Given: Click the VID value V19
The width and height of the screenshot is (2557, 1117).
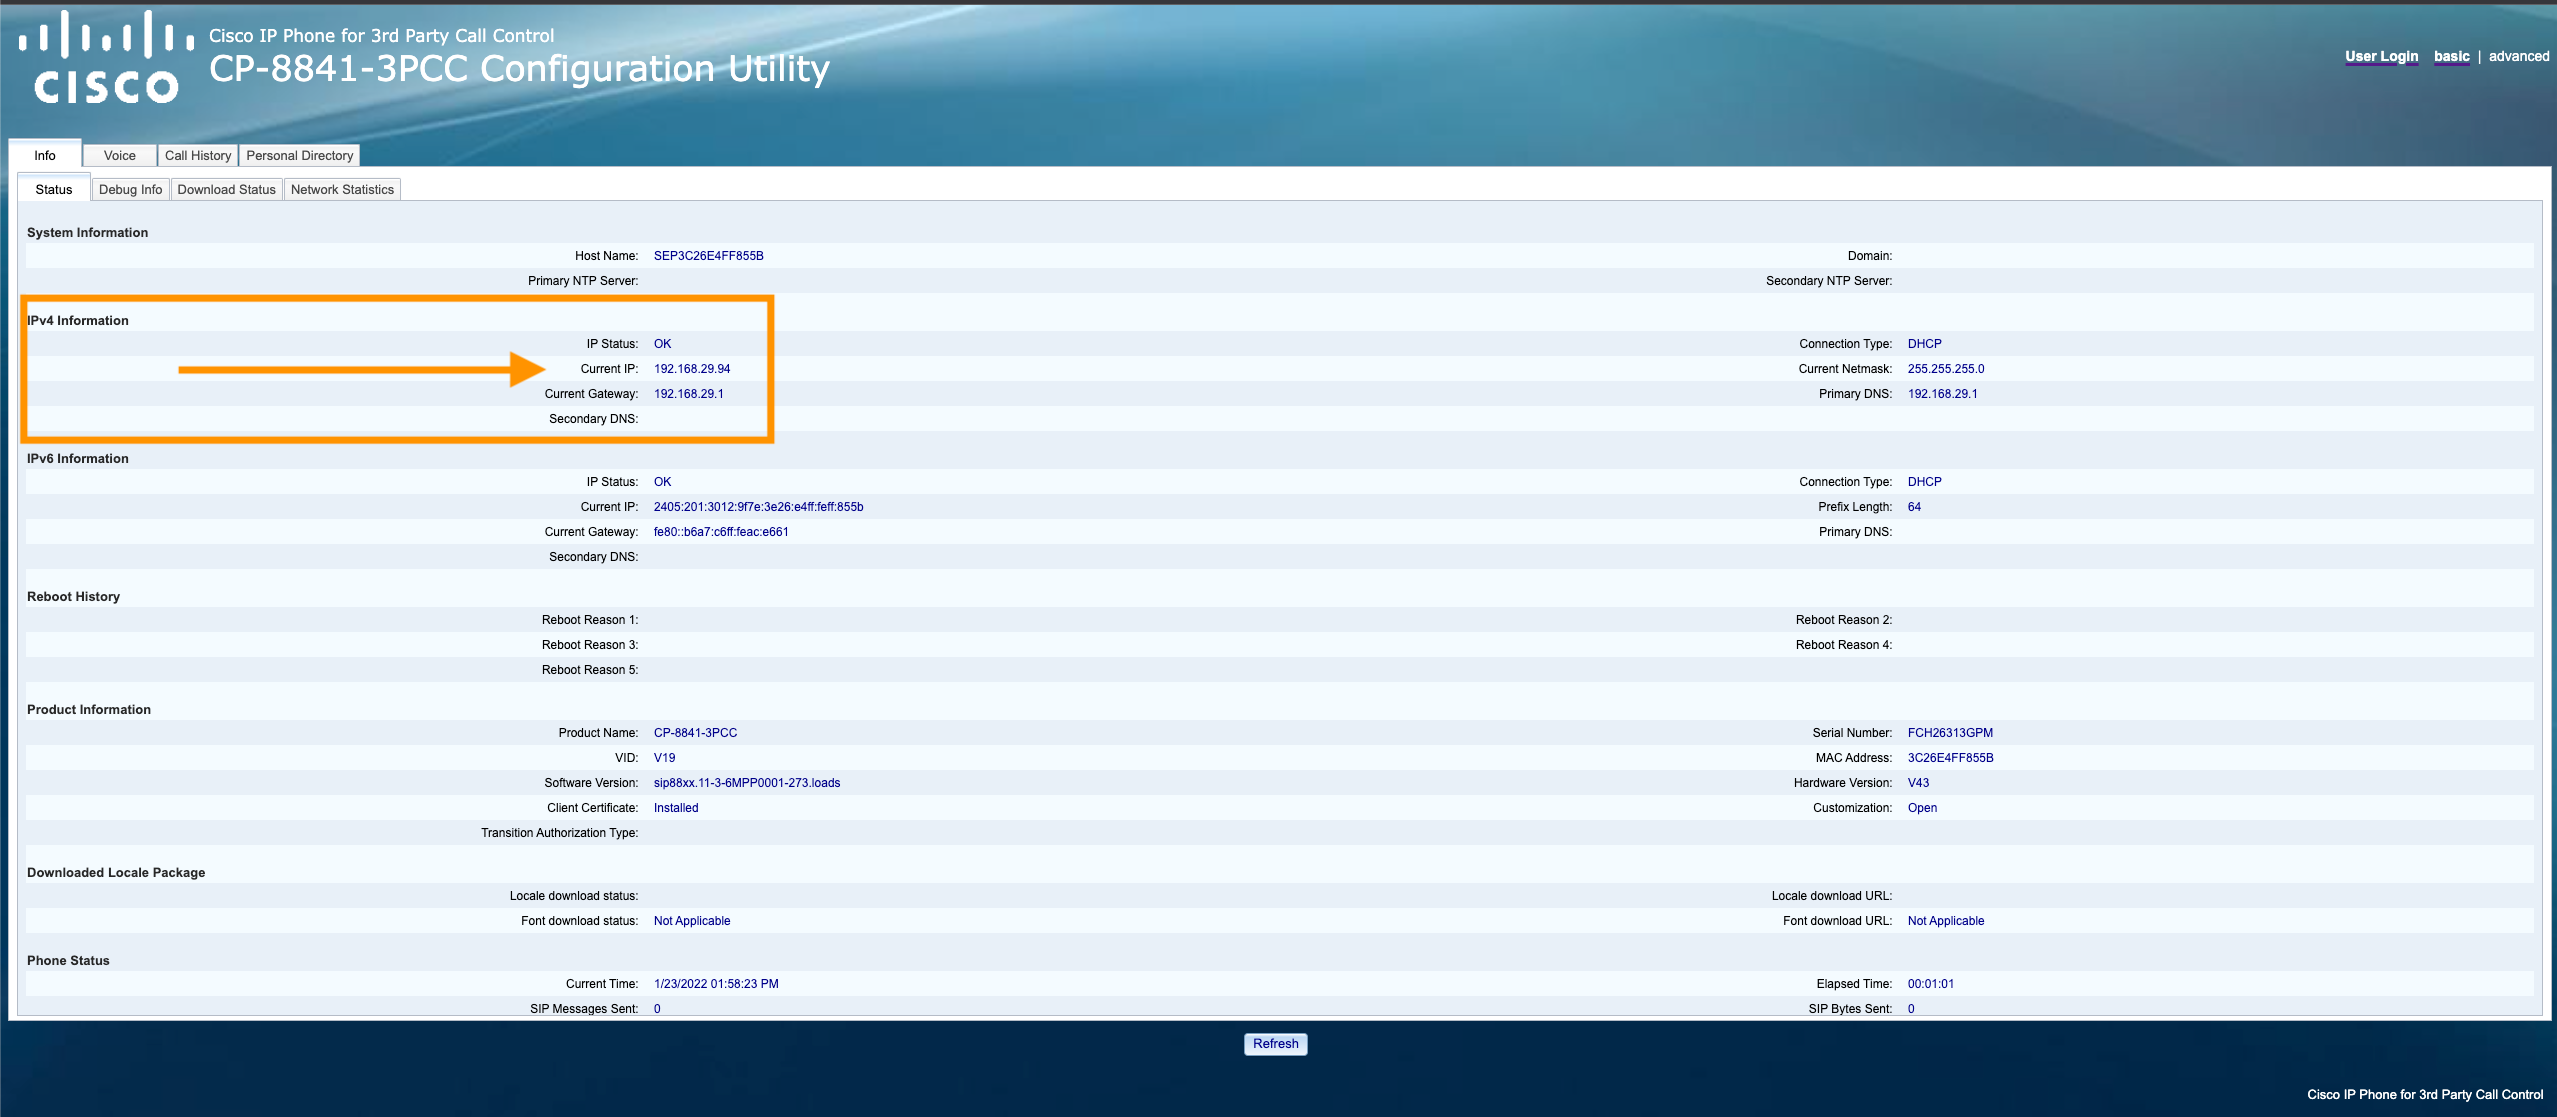Looking at the screenshot, I should pos(664,758).
